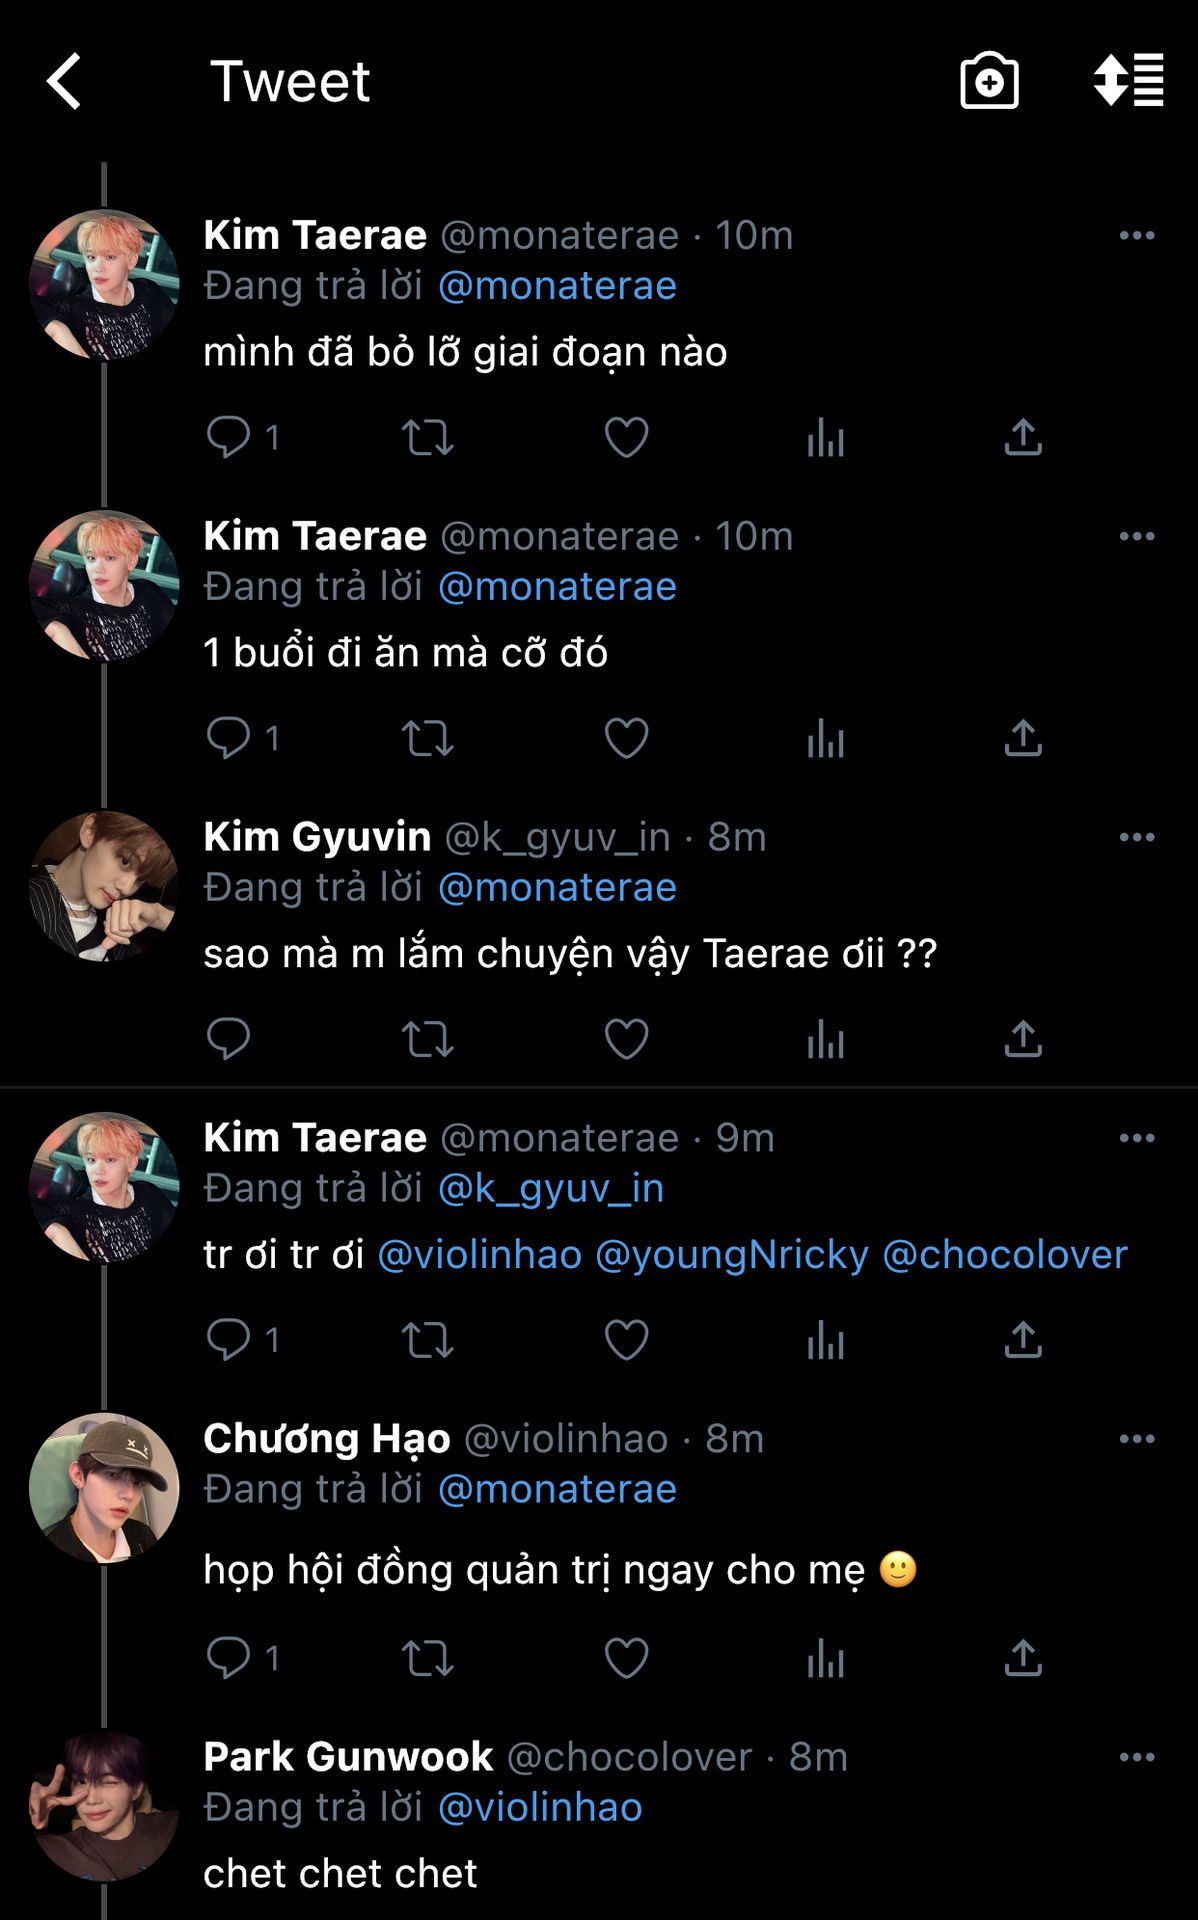1198x1920 pixels.
Task: Like the tweet "mình đã bỏ lỡ giai đoạn nào"
Action: coord(627,438)
